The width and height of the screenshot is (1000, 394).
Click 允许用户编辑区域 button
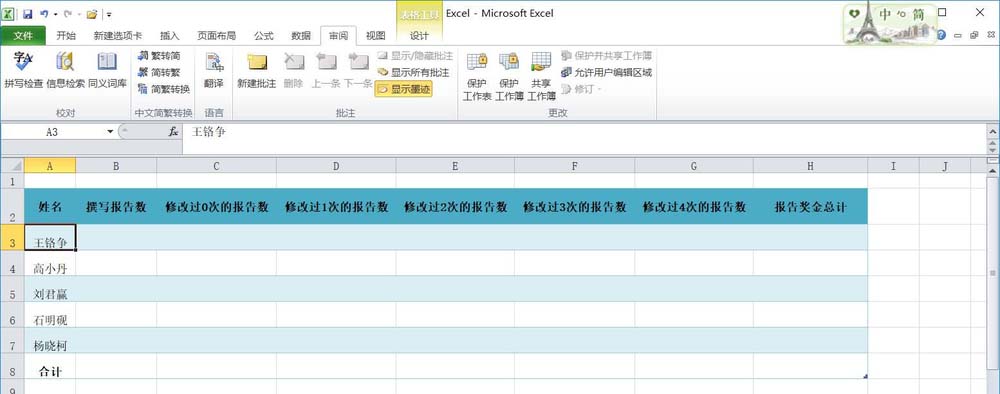click(x=607, y=73)
